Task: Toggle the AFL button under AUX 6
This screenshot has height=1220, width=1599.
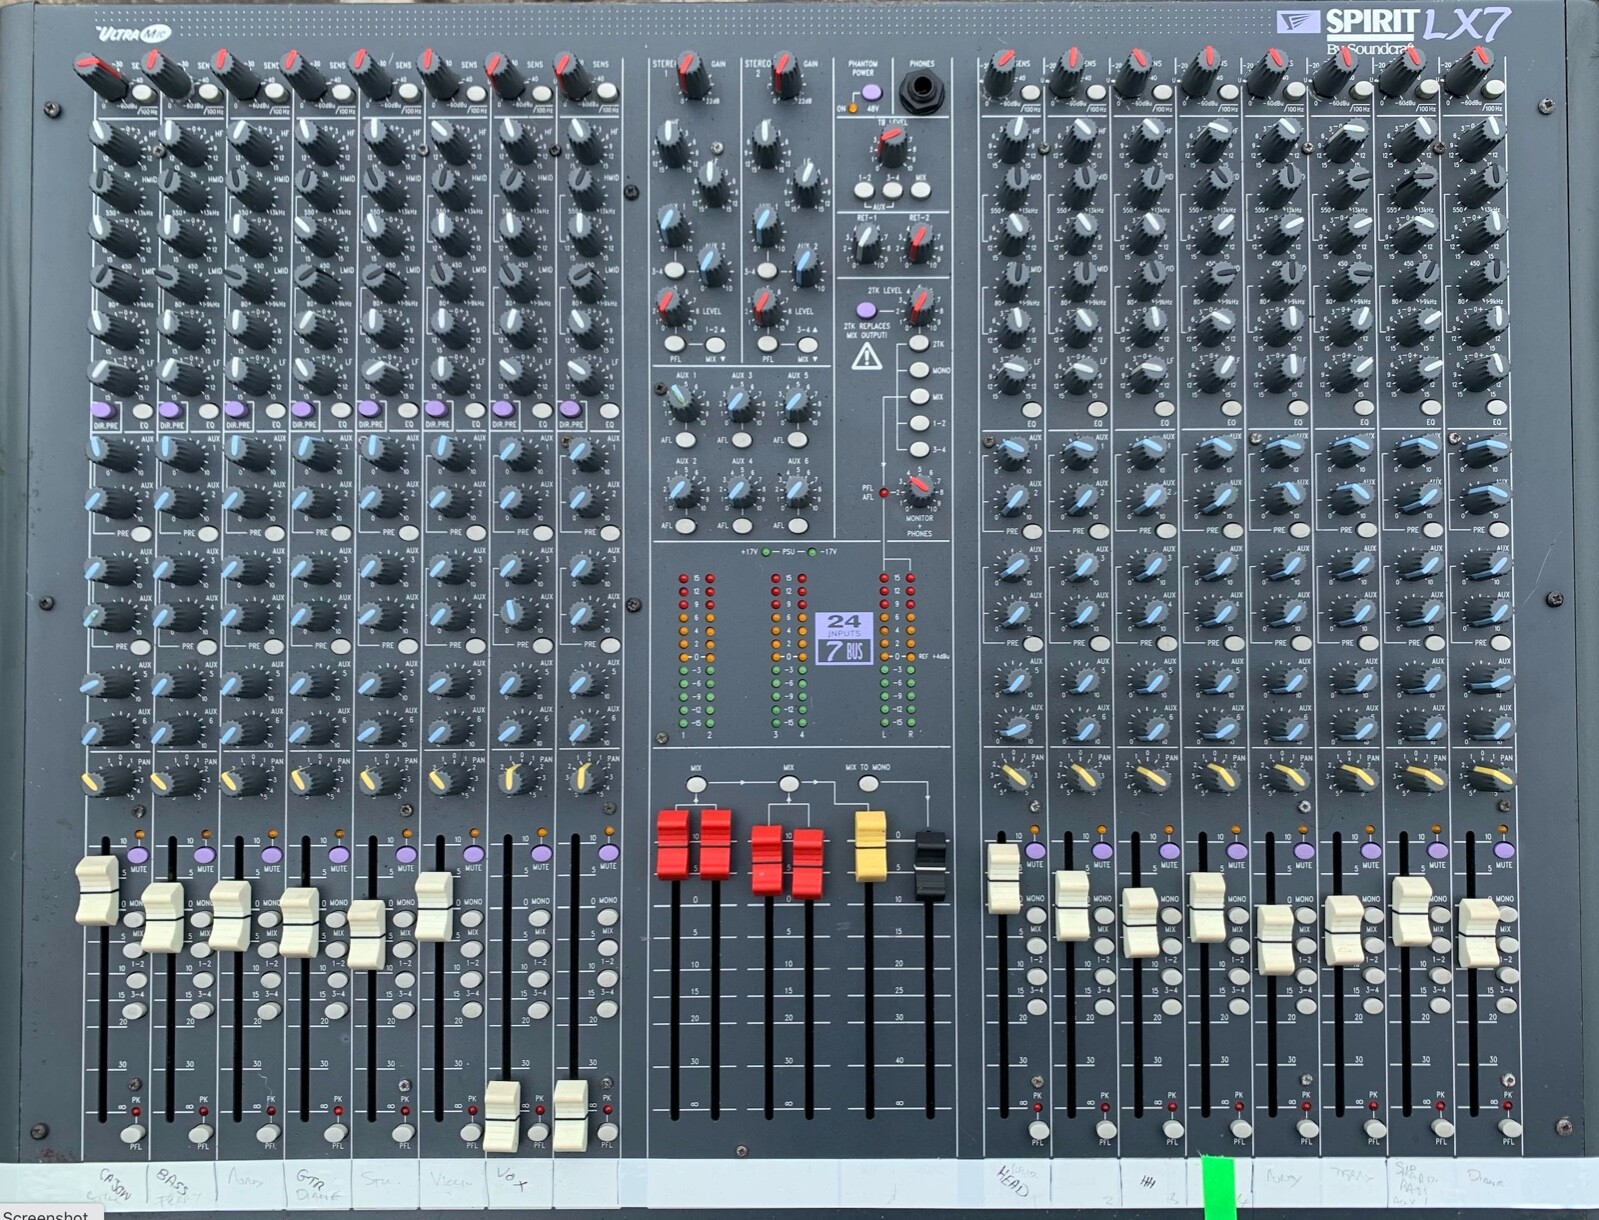Action: point(797,526)
